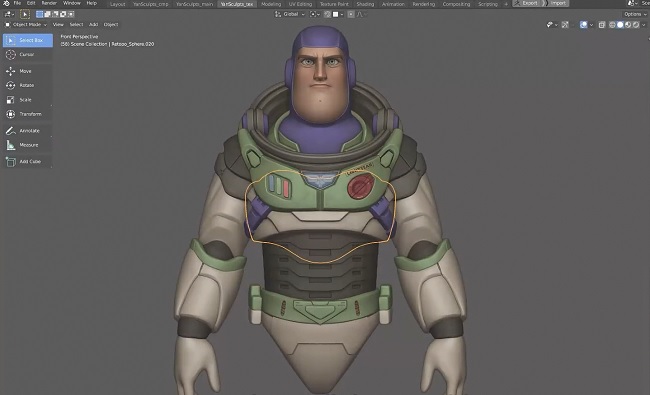The width and height of the screenshot is (650, 395).
Task: Toggle proportional editing
Action: point(351,14)
